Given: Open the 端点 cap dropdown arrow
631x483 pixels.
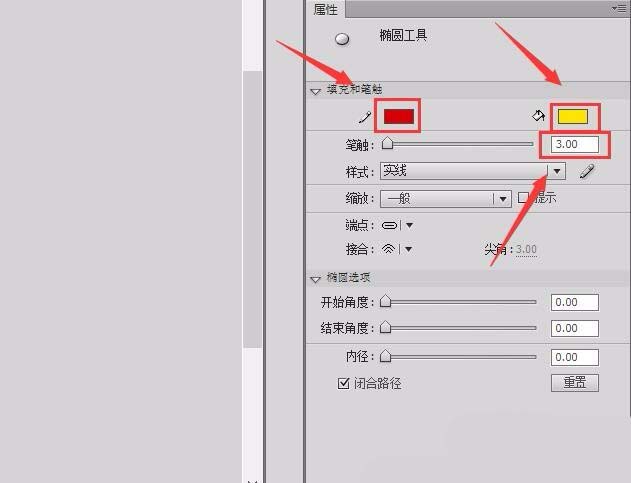Looking at the screenshot, I should pos(409,225).
